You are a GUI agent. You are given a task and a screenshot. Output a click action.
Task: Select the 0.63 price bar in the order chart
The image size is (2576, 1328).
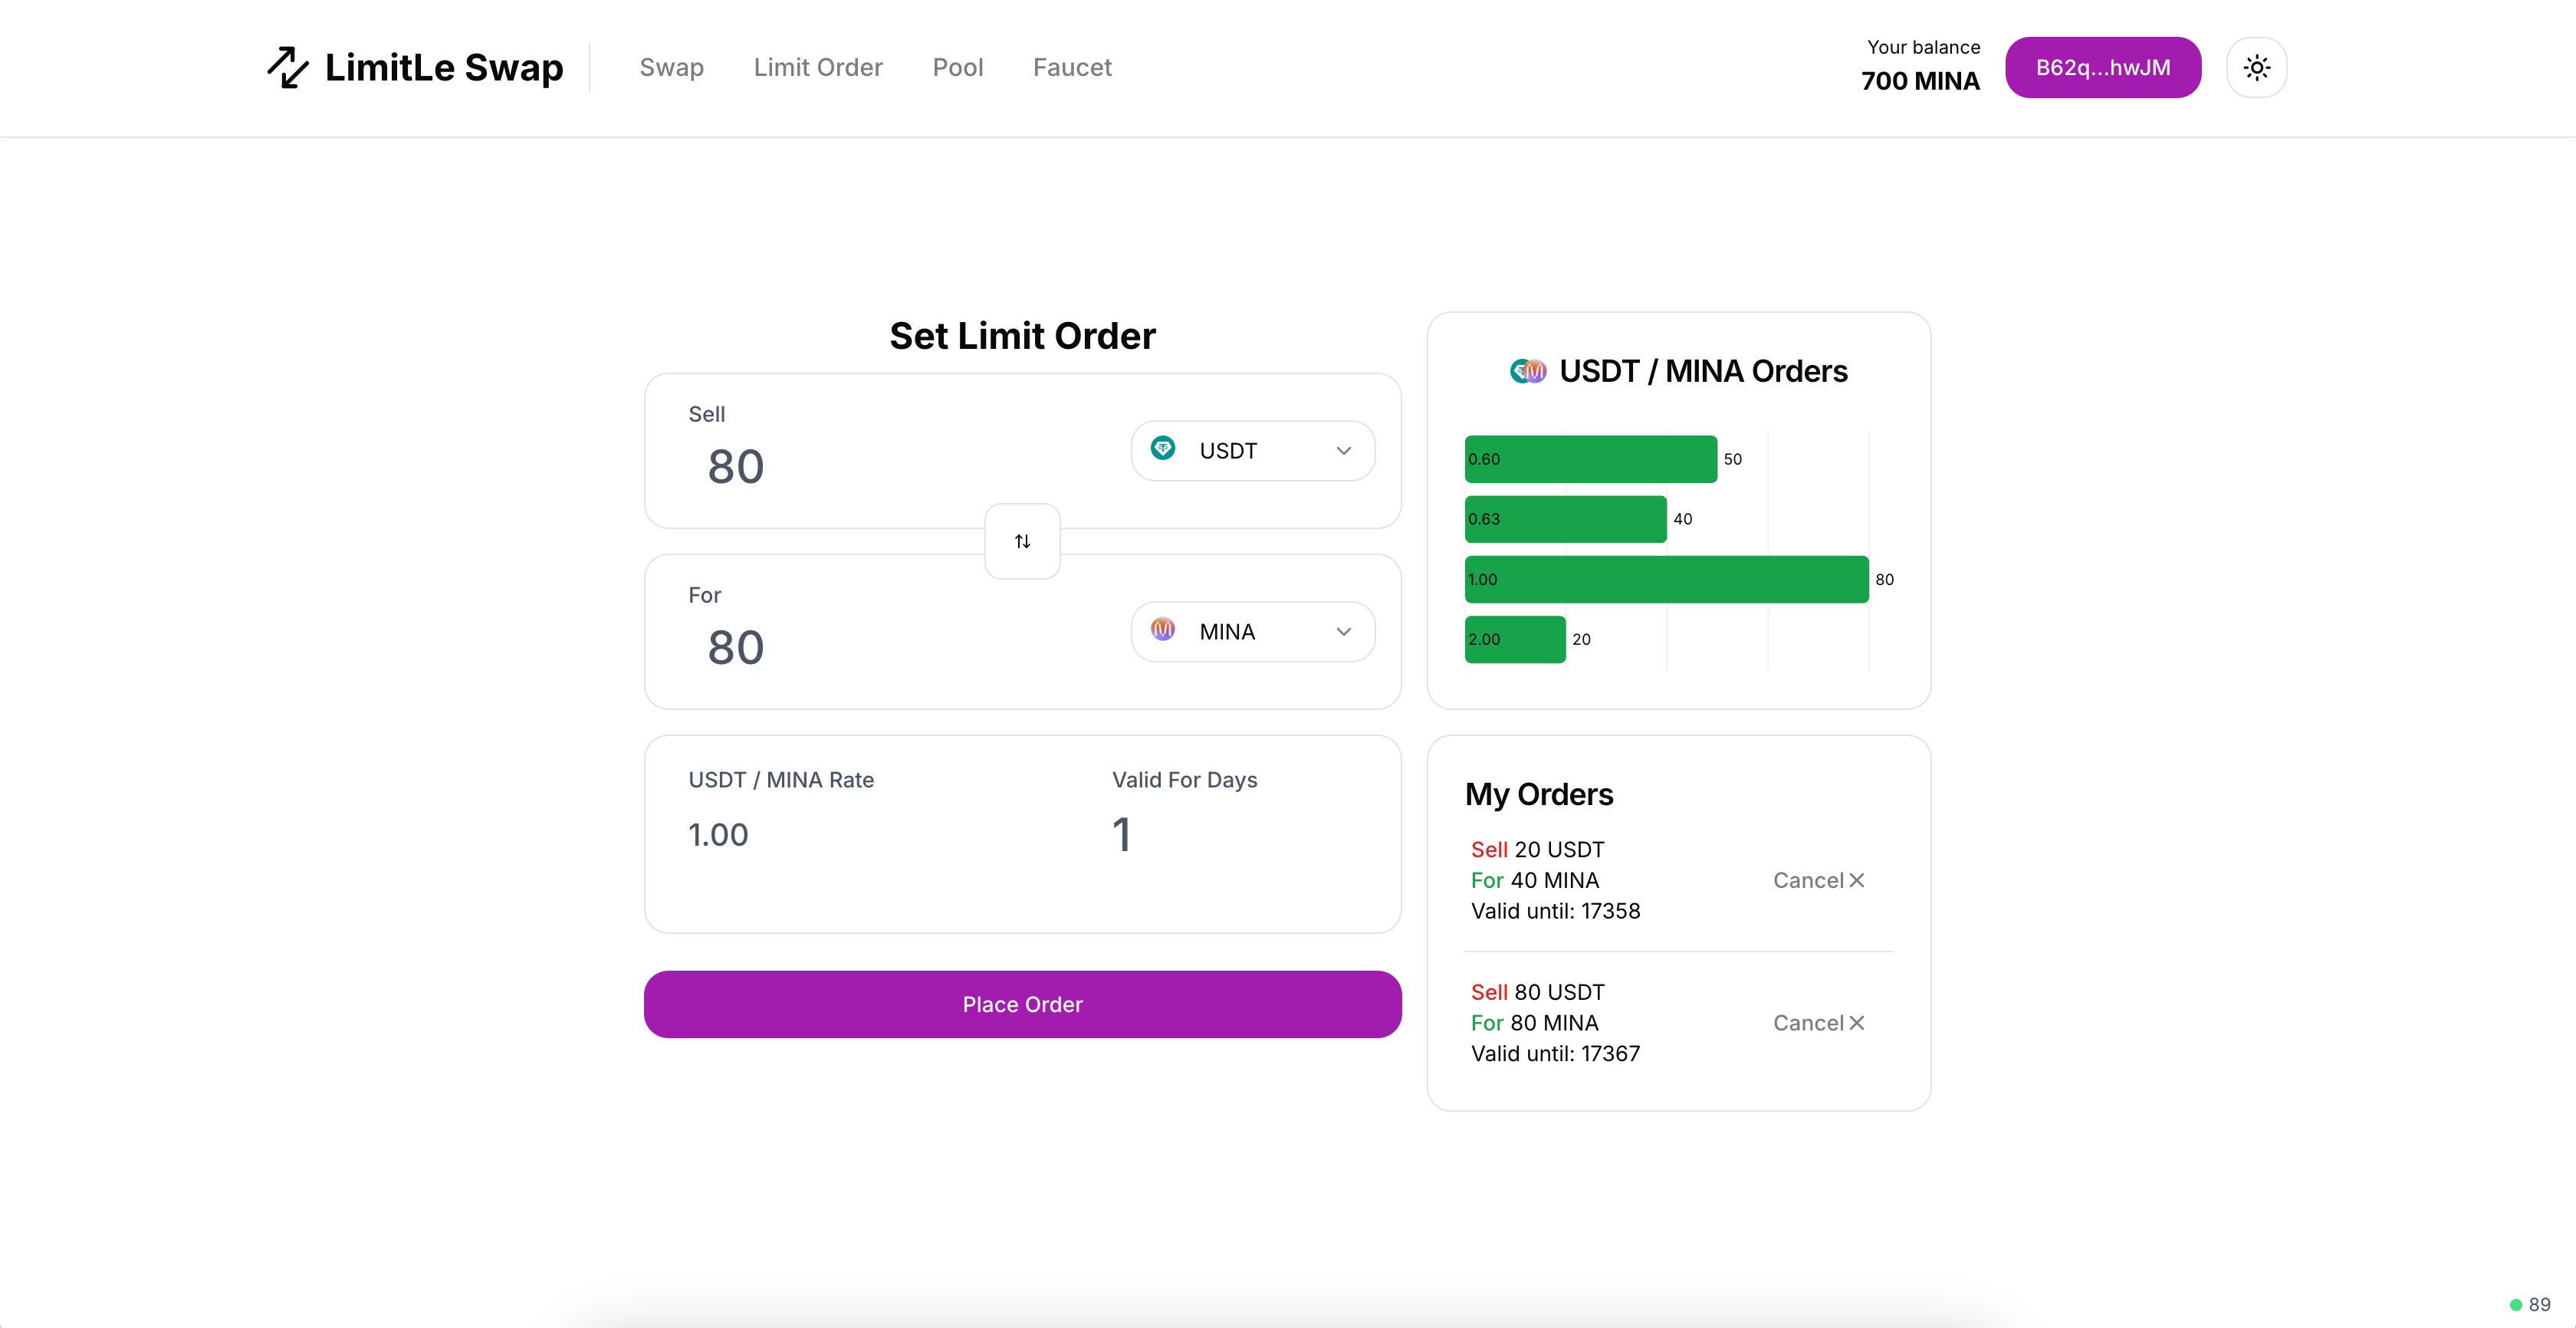point(1565,519)
